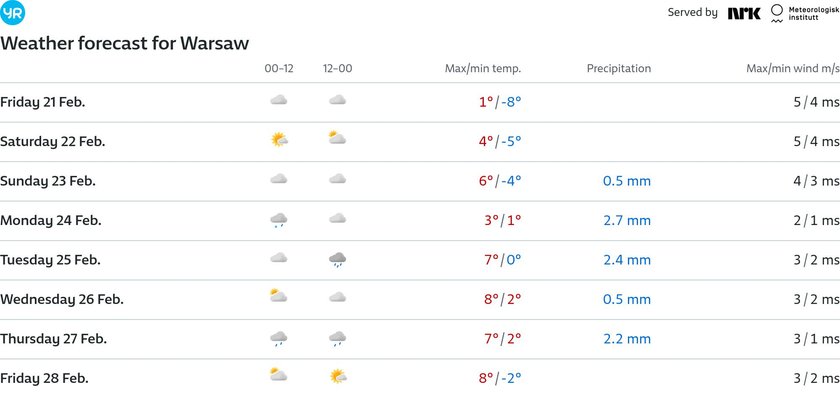Click the 00–12 time column header
Screen dimensions: 840x398
click(x=279, y=69)
